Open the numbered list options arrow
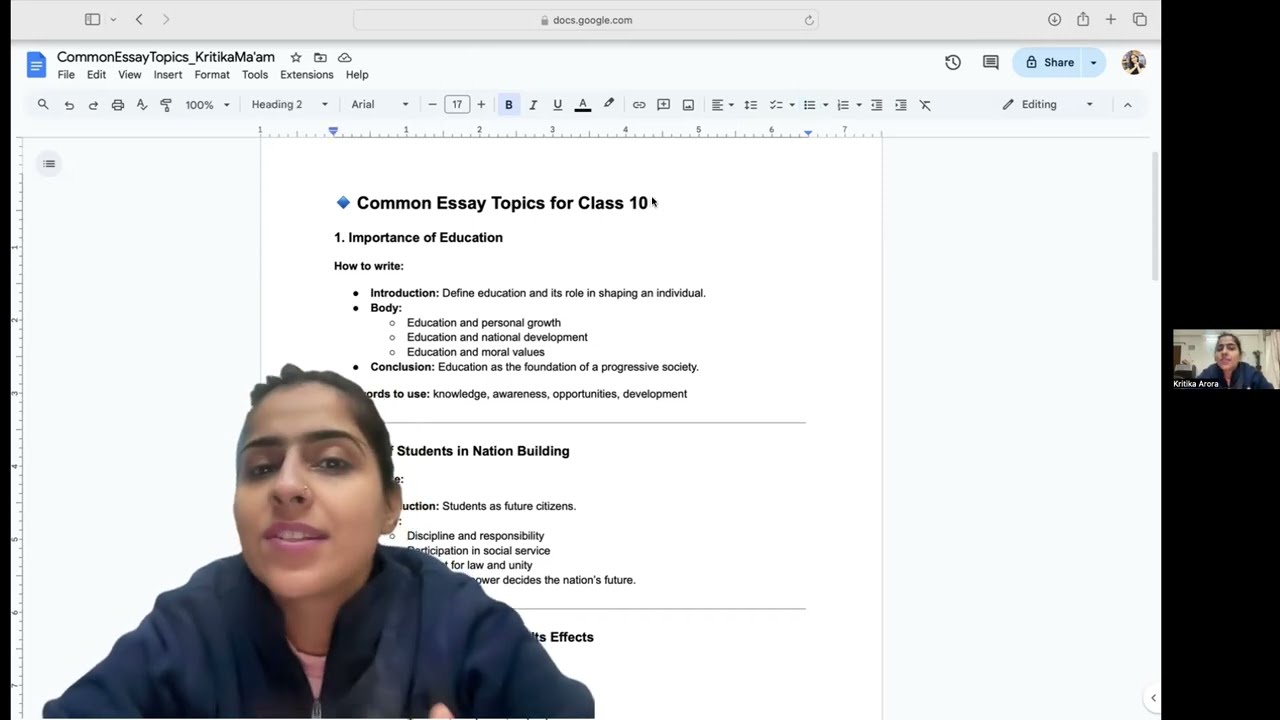This screenshot has height=720, width=1280. point(859,104)
